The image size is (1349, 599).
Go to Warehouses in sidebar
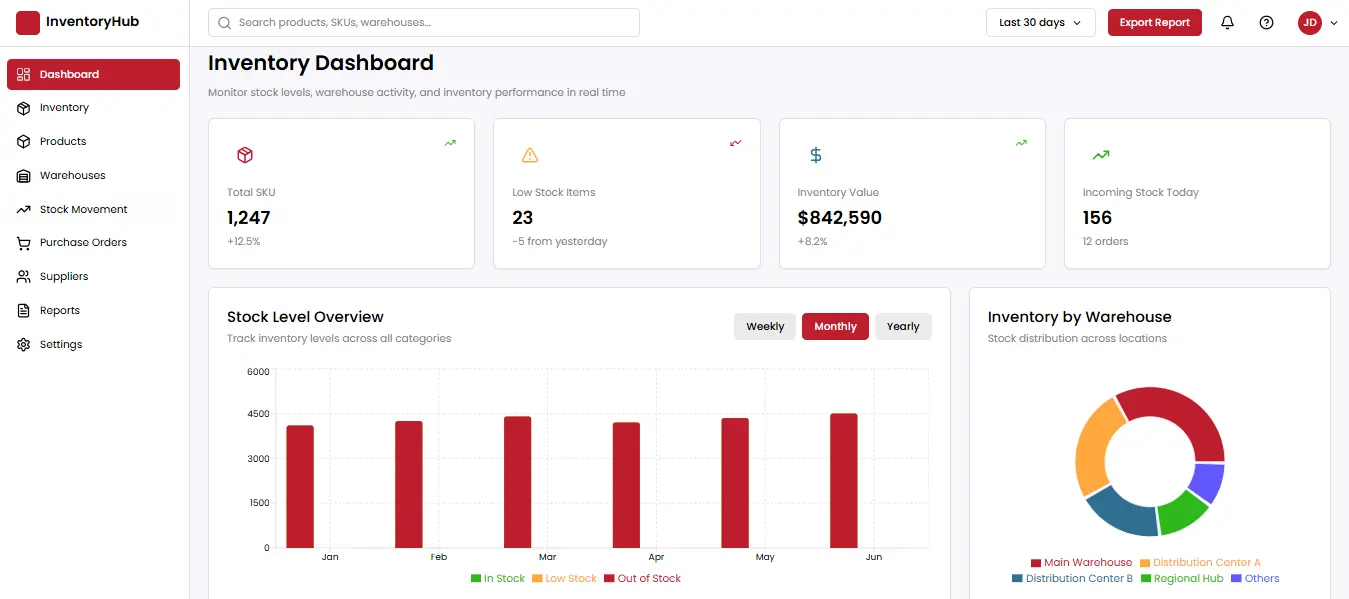coord(72,175)
